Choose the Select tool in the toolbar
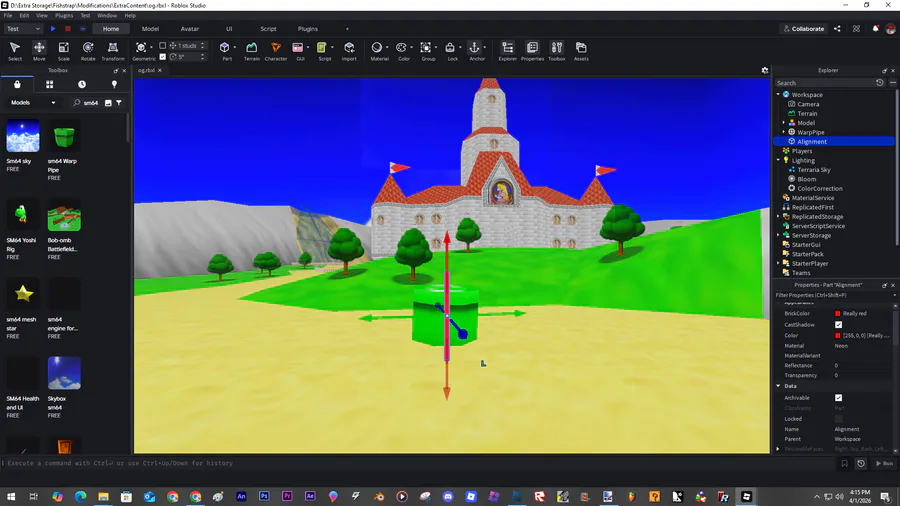Viewport: 900px width, 506px height. click(15, 50)
